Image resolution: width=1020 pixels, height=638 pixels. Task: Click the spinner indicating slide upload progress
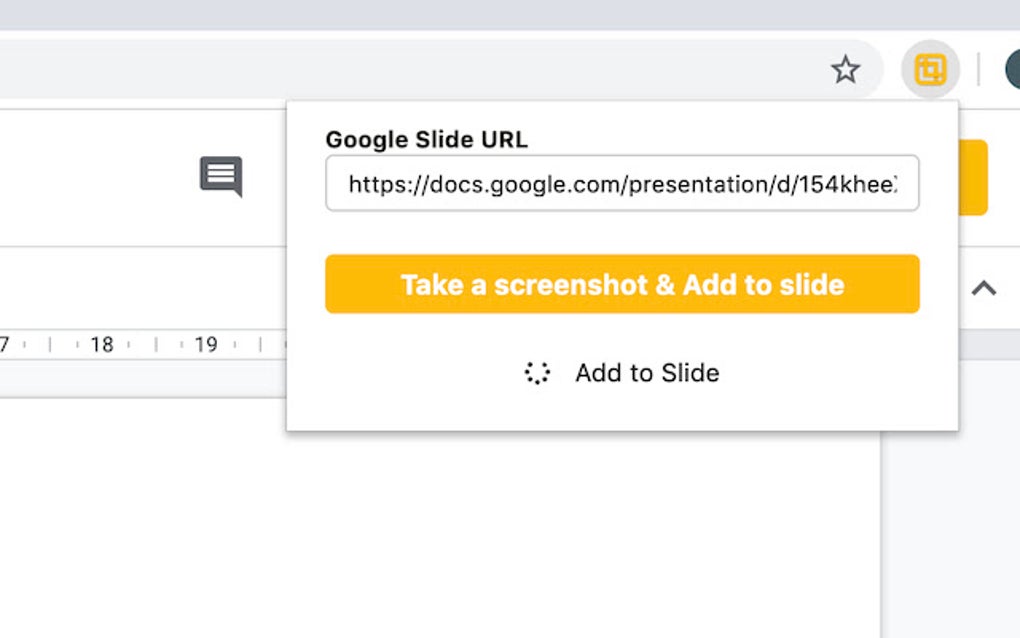537,372
